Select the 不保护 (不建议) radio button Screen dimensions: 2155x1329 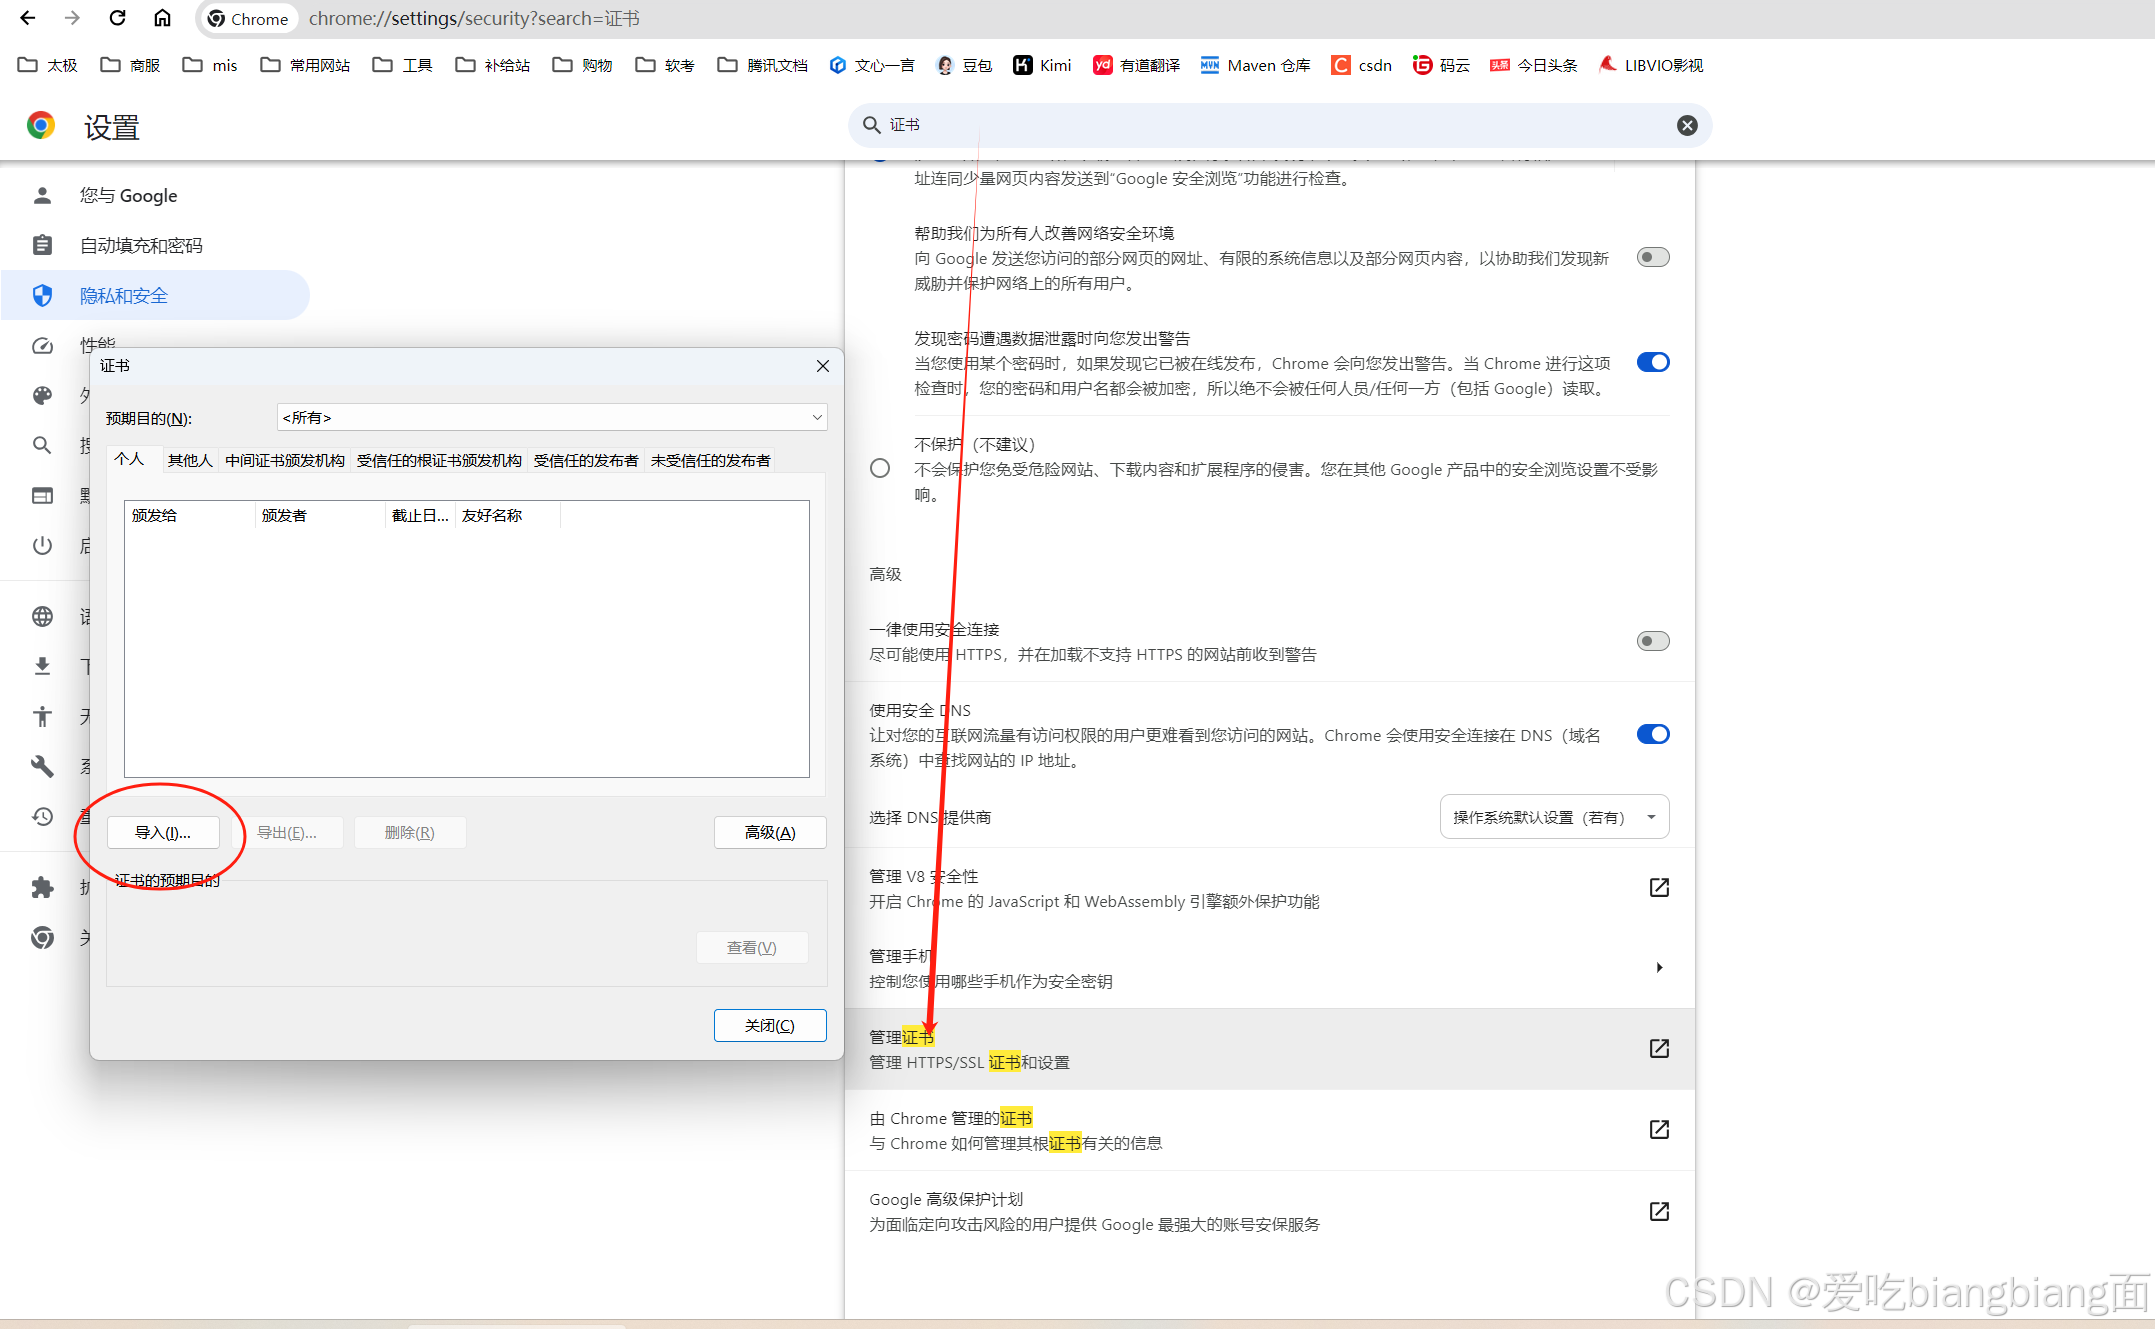click(880, 468)
